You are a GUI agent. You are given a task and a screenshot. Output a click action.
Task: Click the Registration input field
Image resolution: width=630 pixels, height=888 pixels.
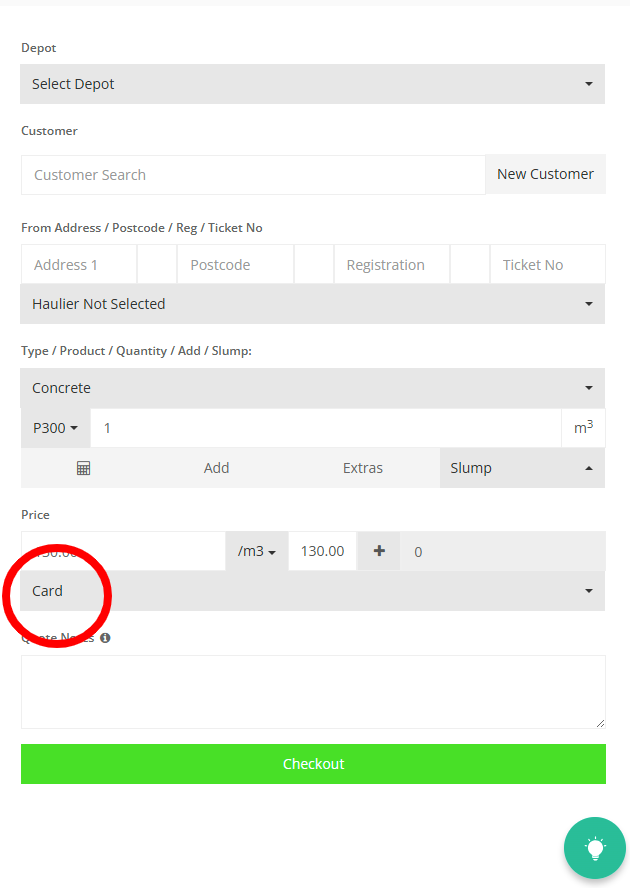pos(392,265)
